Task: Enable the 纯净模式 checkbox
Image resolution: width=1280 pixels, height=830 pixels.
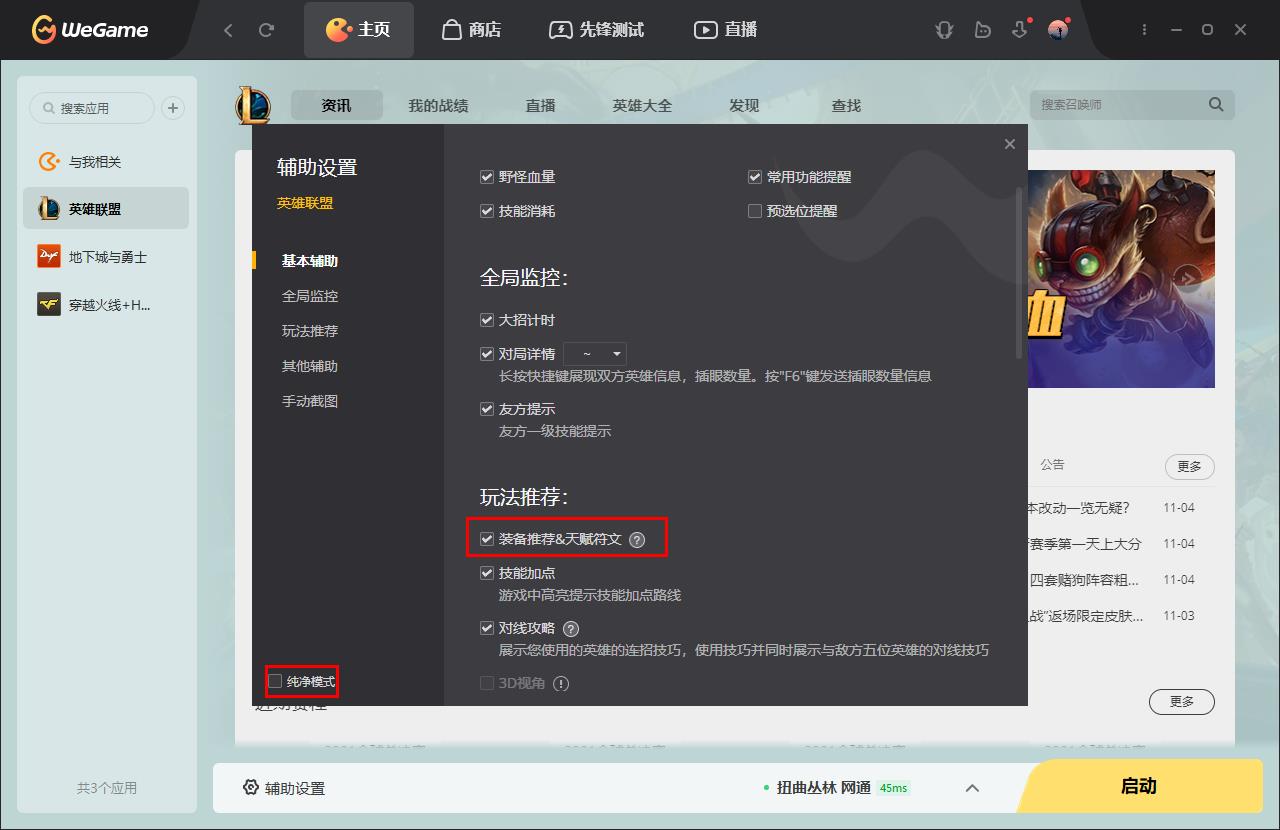Action: (x=275, y=681)
